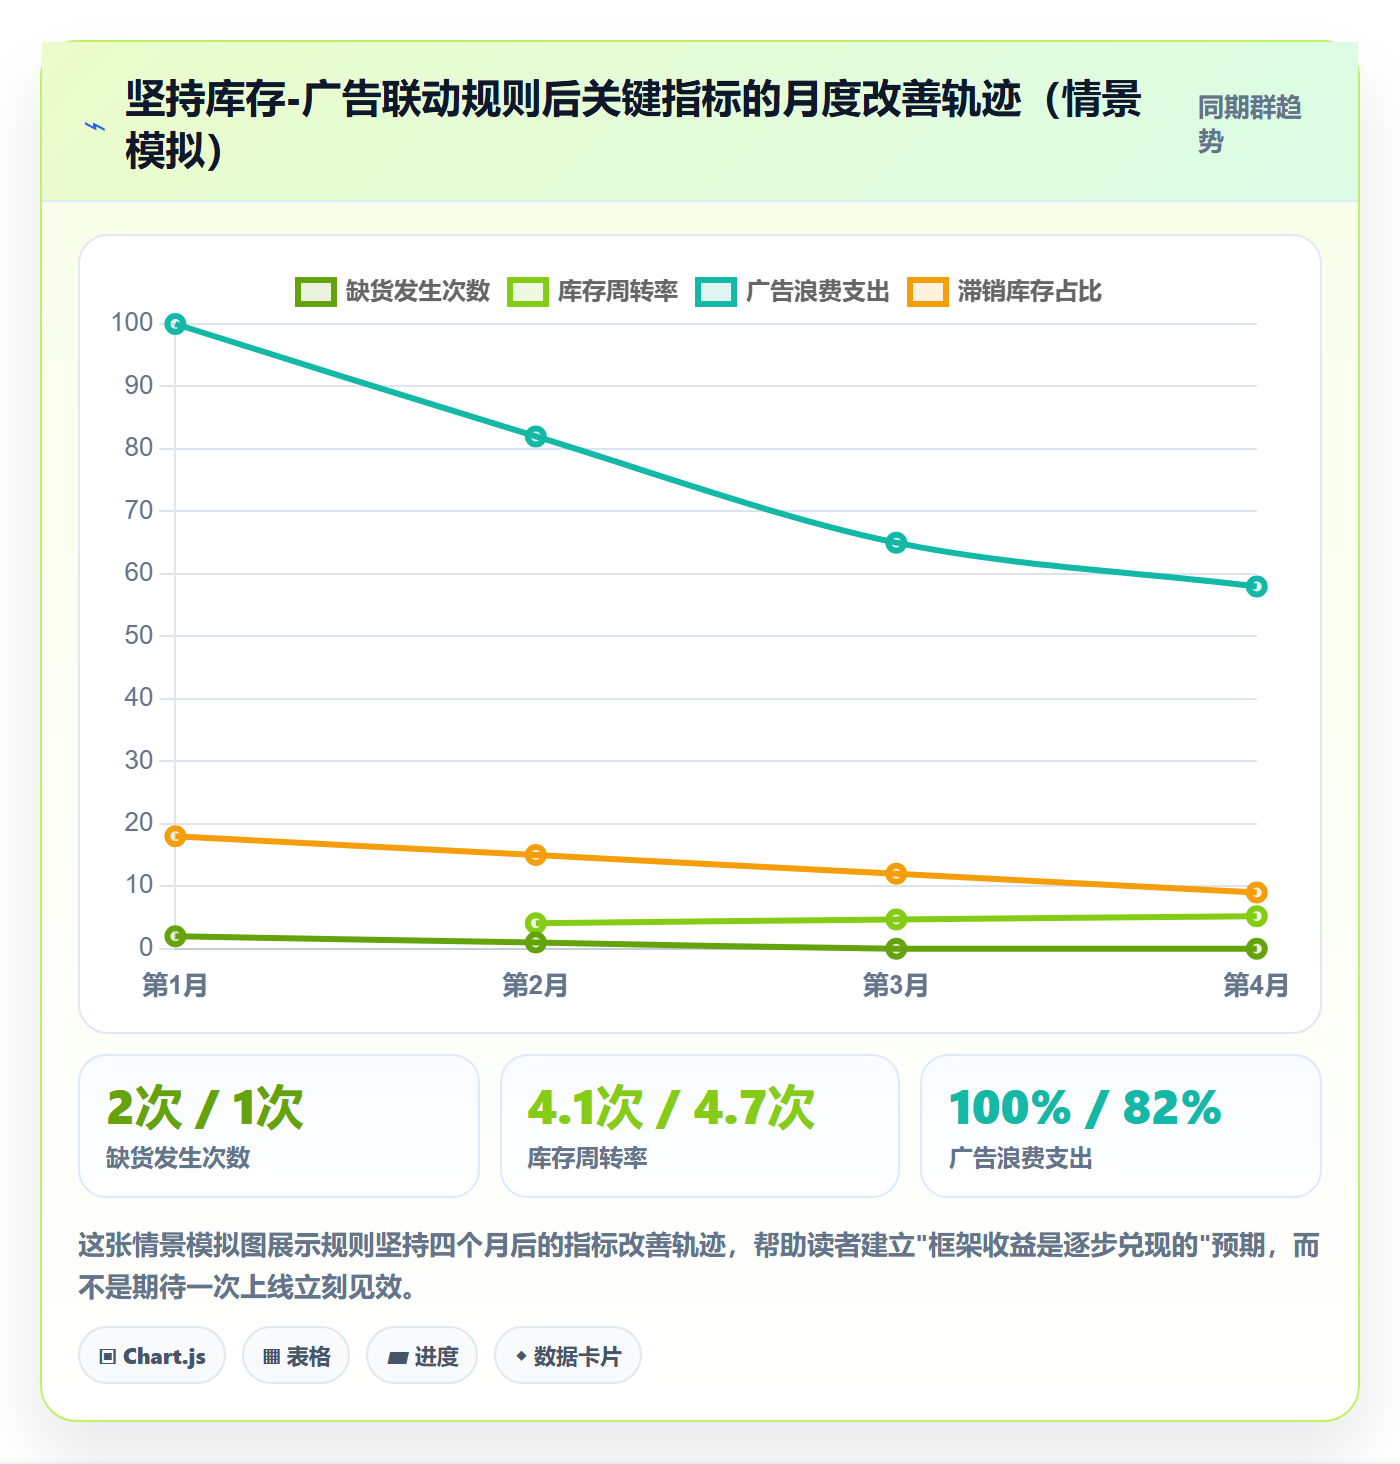Click the light green 库存周转率 point at 第2月
The image size is (1400, 1464).
coord(536,923)
